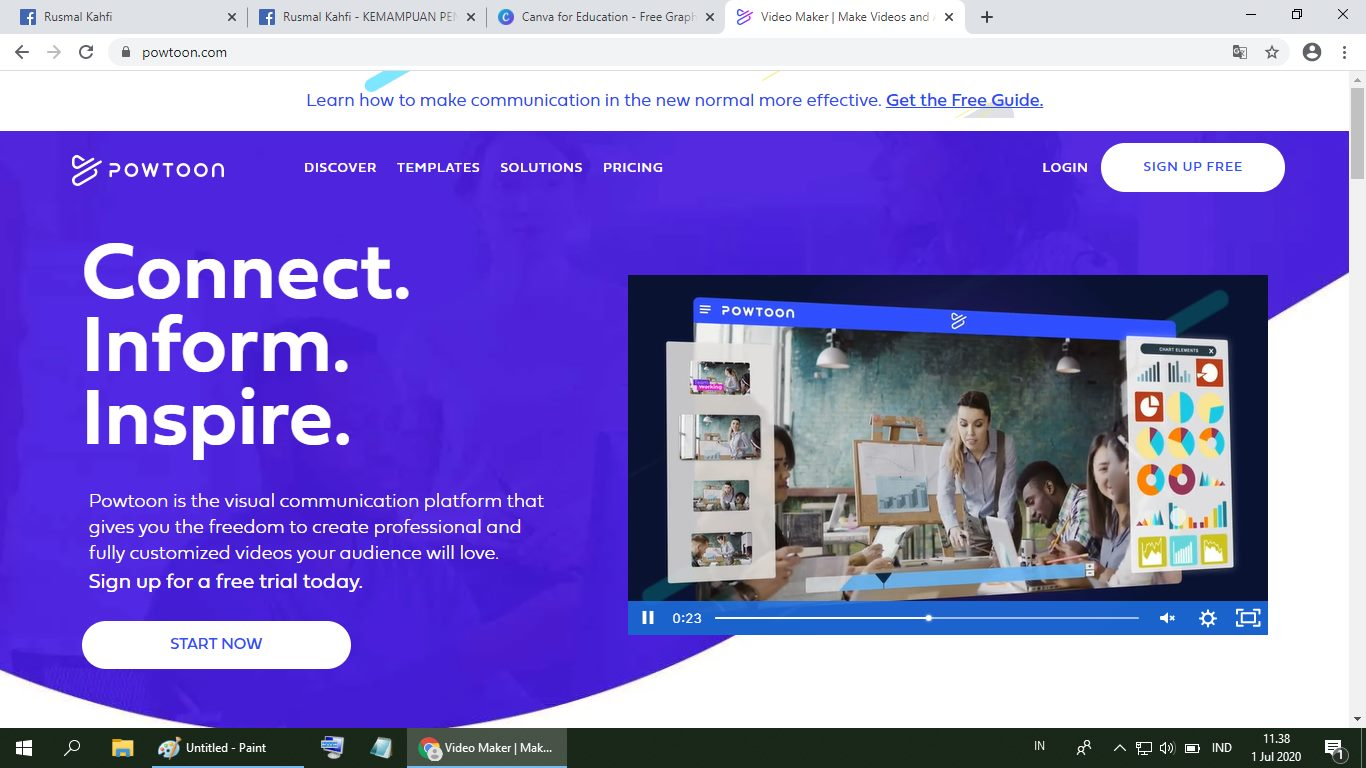Open the Windows Start menu
The height and width of the screenshot is (768, 1366).
24,747
